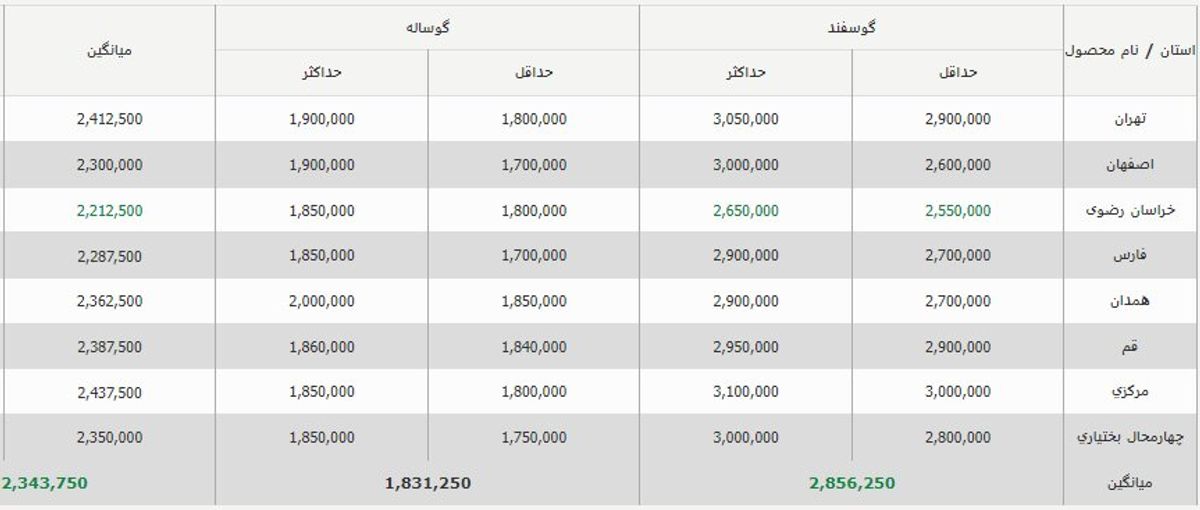1200x510 pixels.
Task: Select the مرکزي row label
Action: (1130, 393)
